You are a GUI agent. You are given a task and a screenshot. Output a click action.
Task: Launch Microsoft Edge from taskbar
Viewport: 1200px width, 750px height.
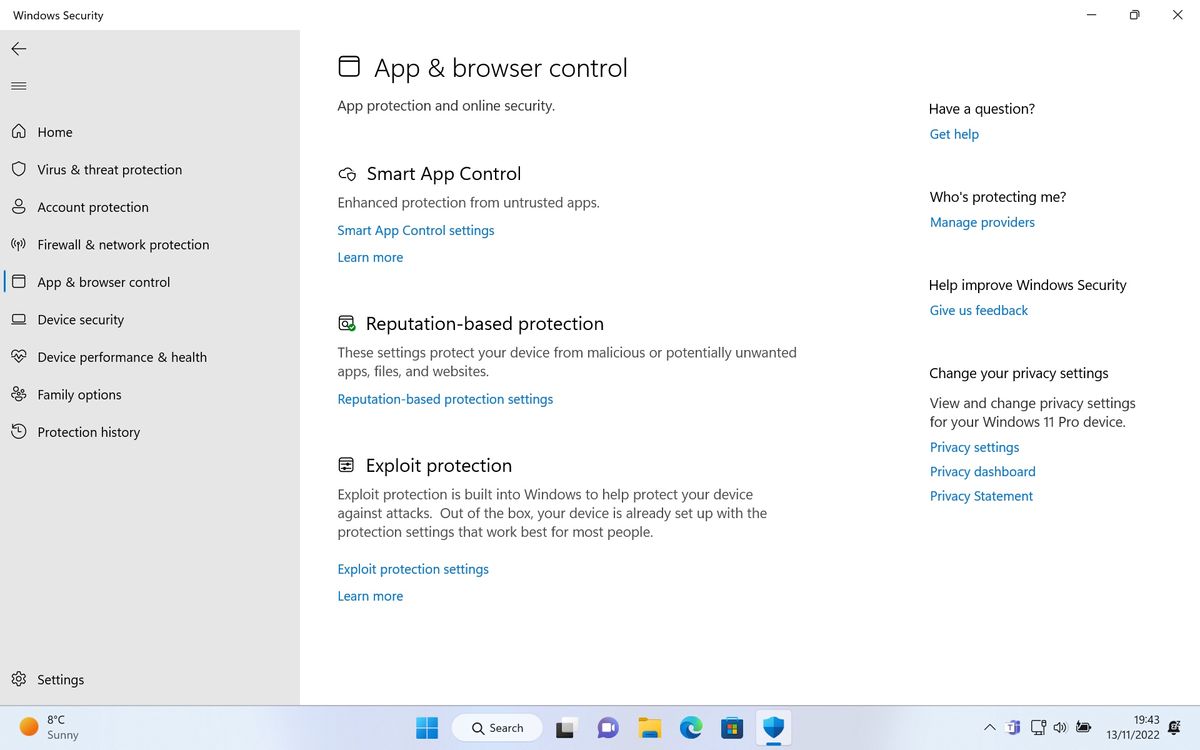click(690, 728)
